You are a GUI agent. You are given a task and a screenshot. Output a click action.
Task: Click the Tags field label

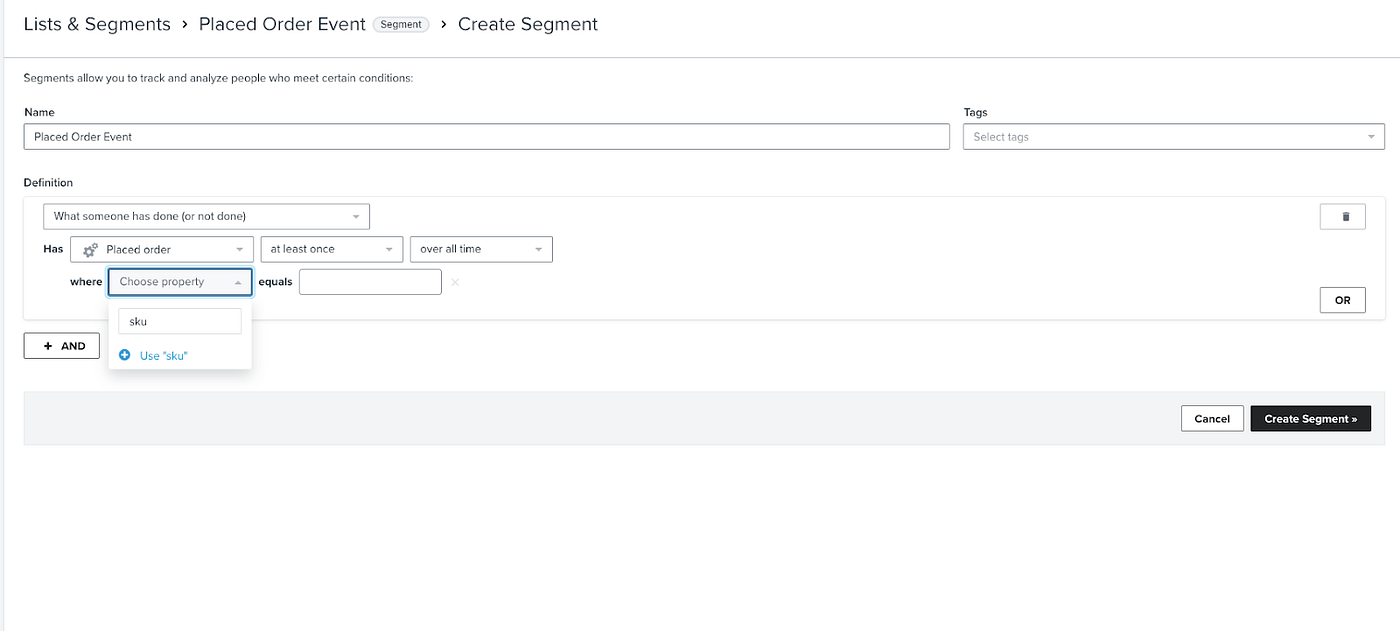pos(975,113)
